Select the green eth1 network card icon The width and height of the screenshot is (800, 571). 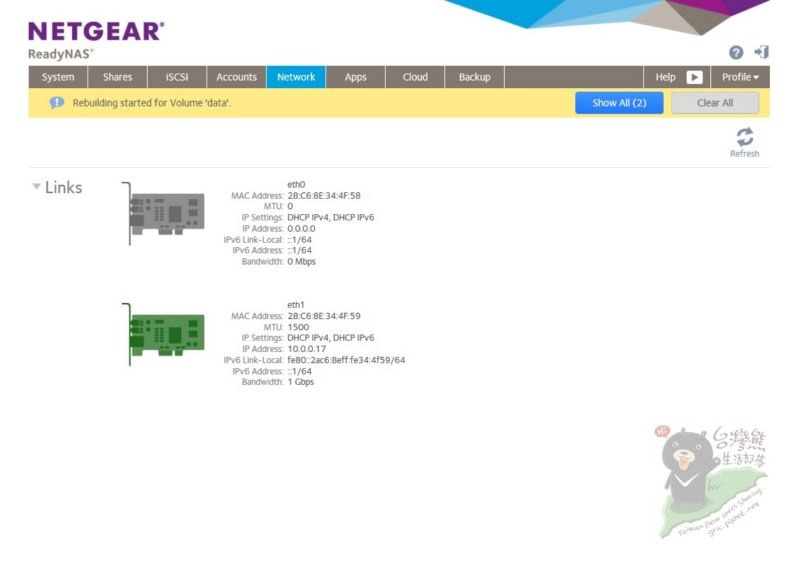163,334
